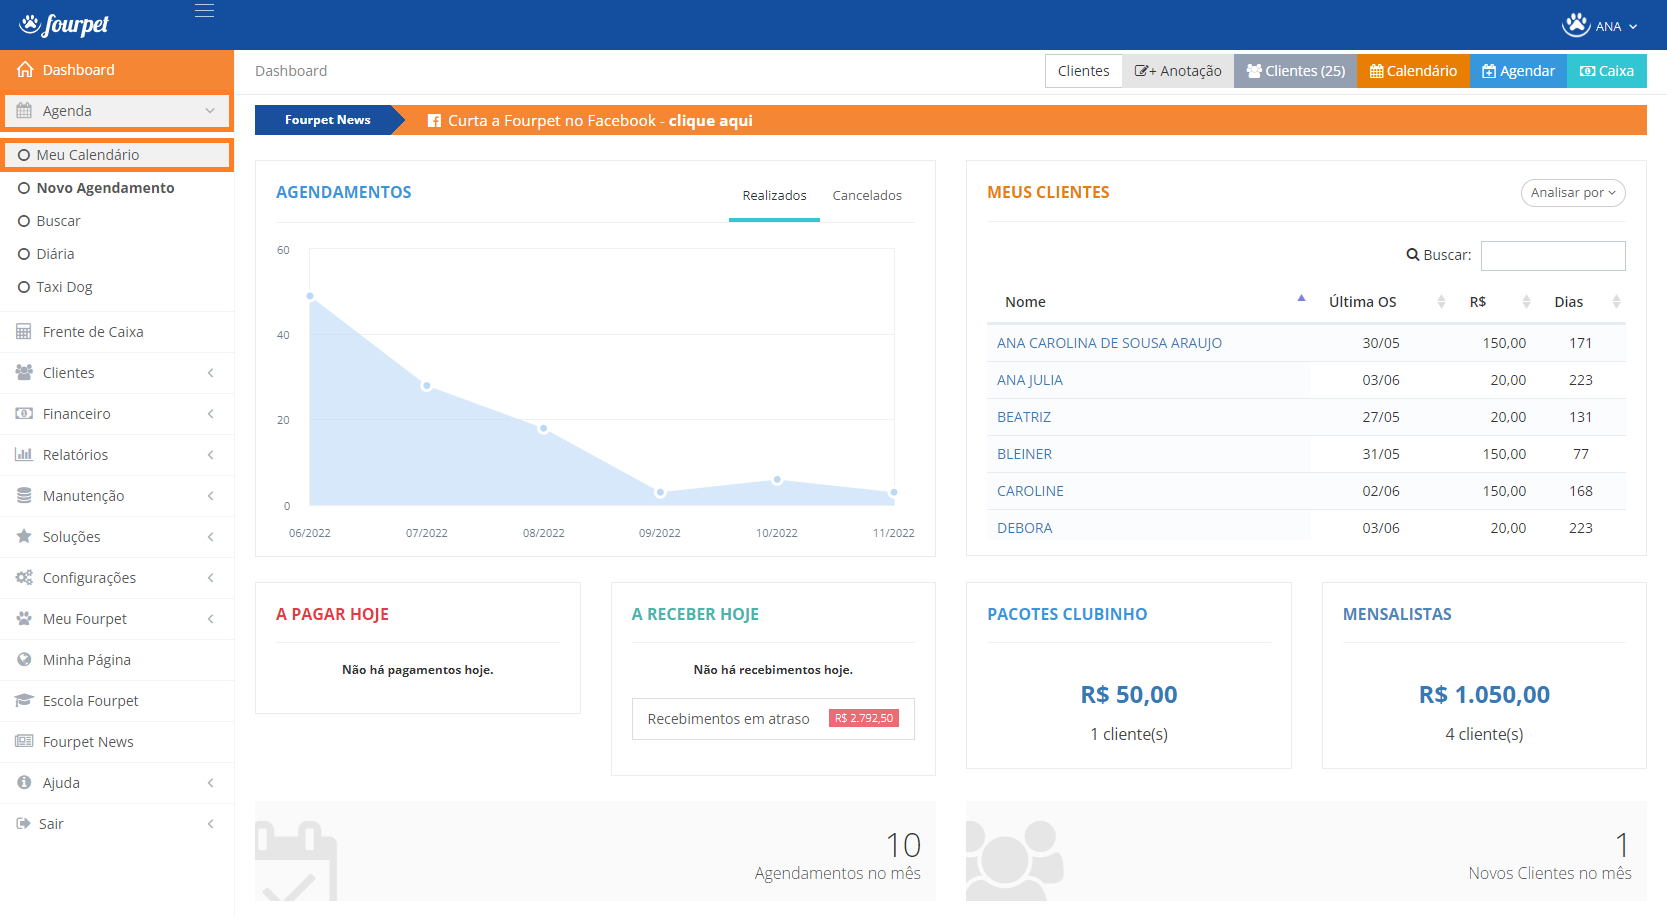Expand the Manutenção chevron
Image resolution: width=1667 pixels, height=919 pixels.
(x=211, y=496)
